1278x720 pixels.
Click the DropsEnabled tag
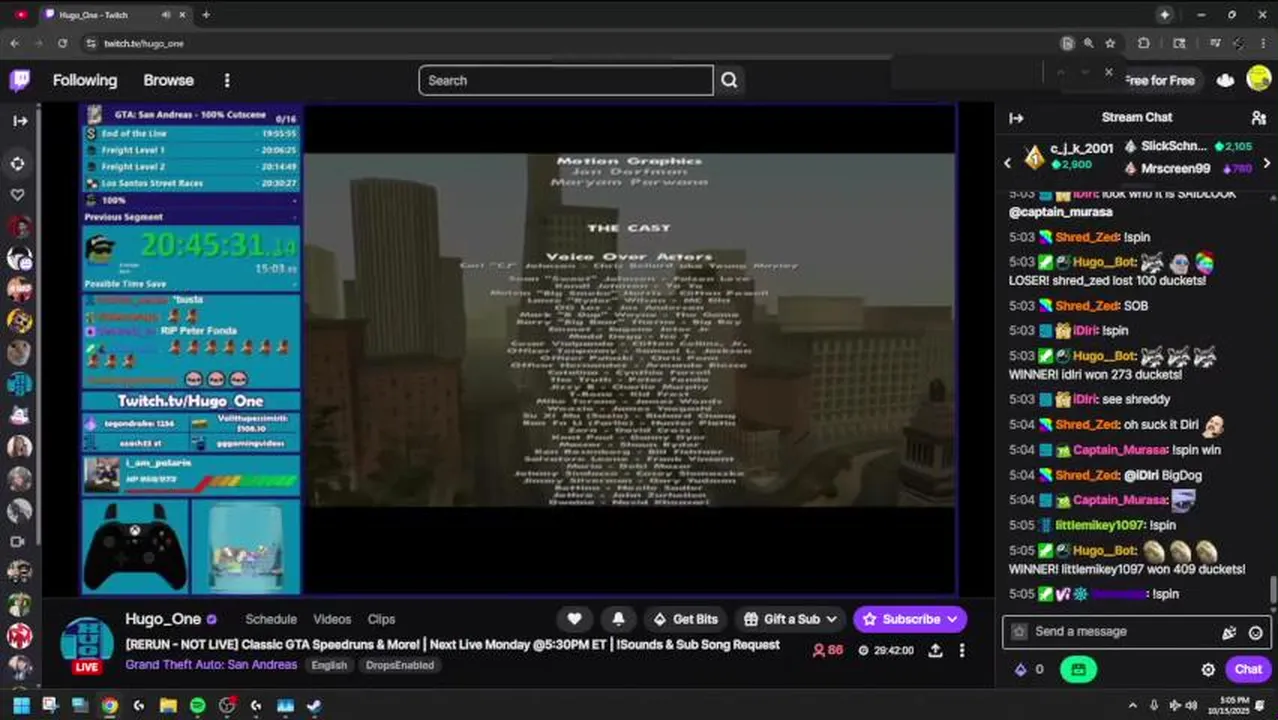399,665
